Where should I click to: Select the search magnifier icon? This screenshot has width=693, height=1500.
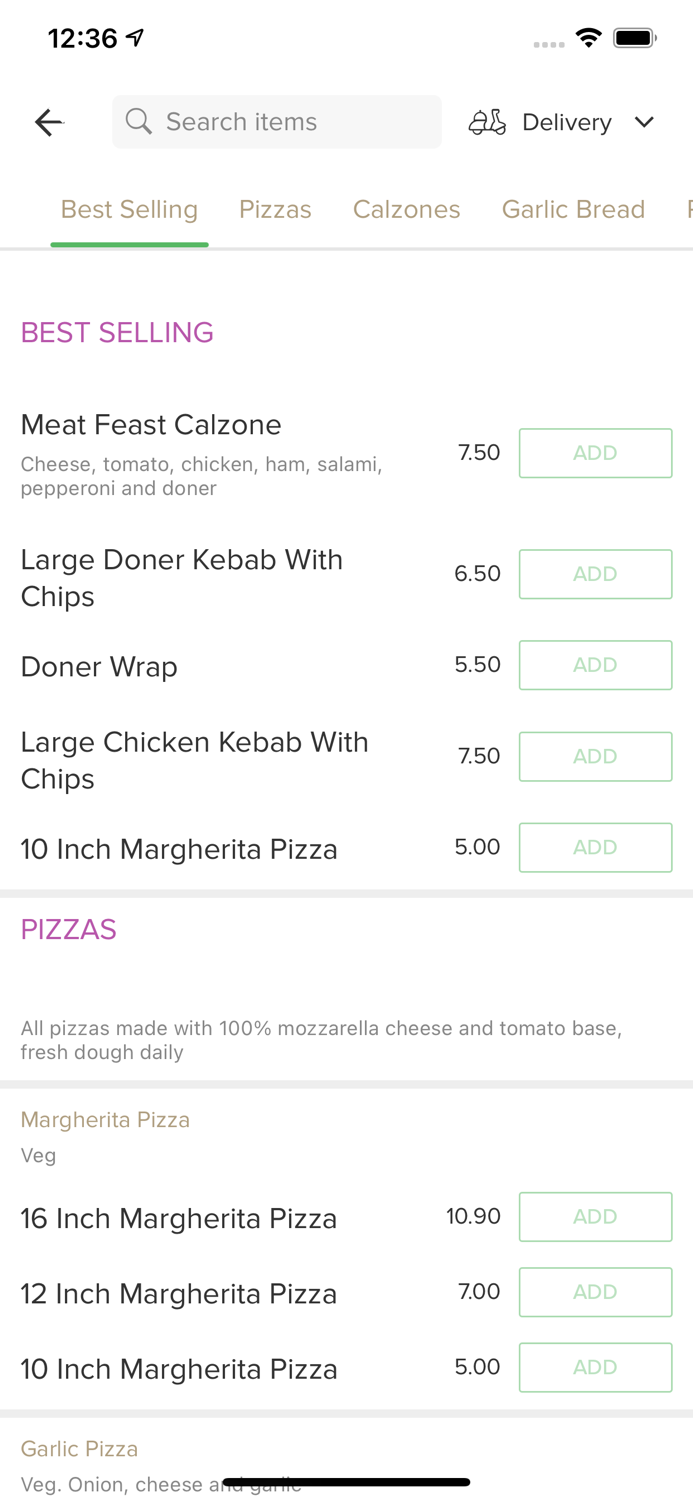tap(139, 121)
